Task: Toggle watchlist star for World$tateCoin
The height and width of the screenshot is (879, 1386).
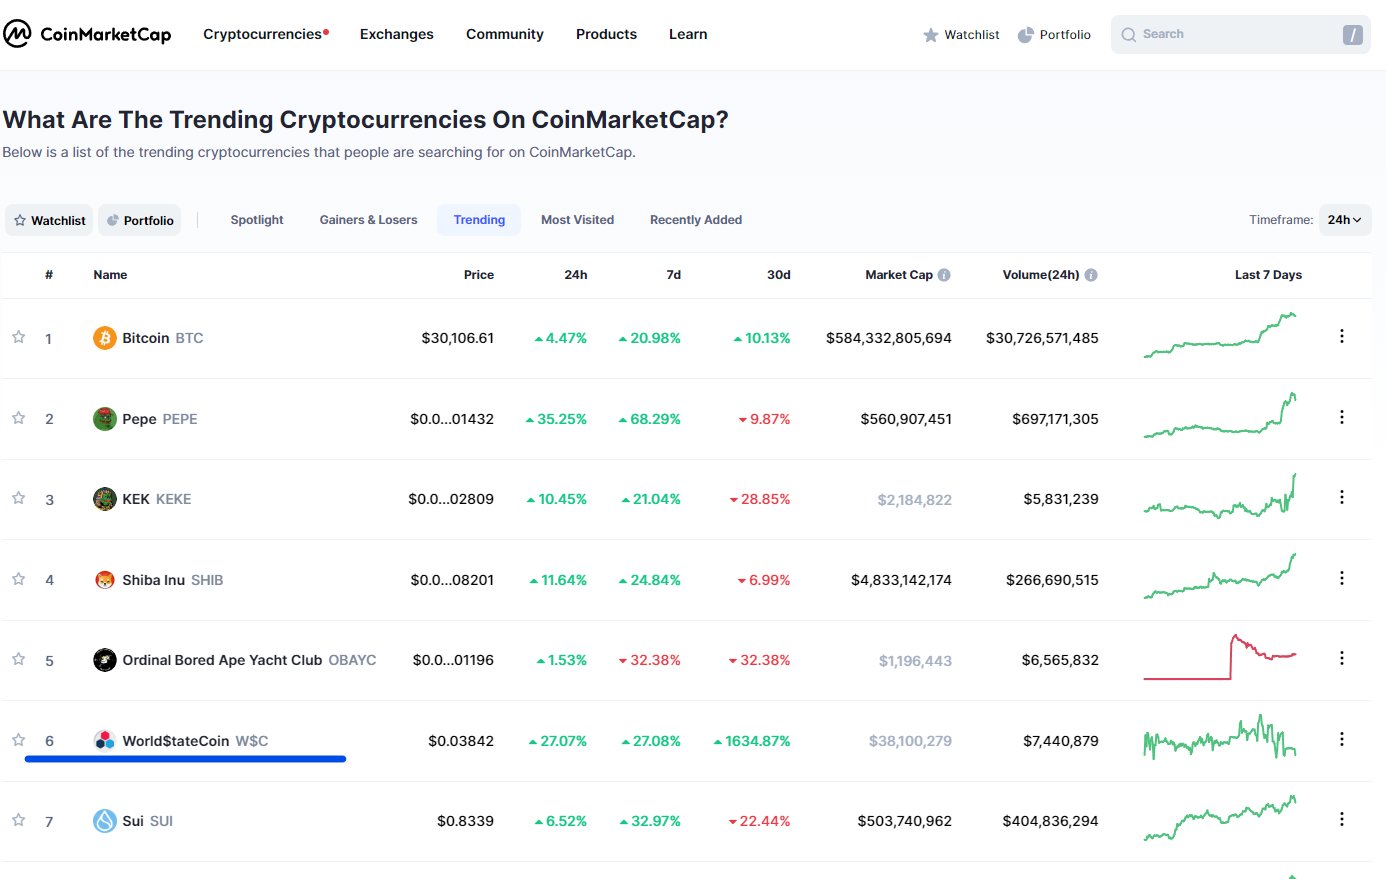Action: (18, 740)
